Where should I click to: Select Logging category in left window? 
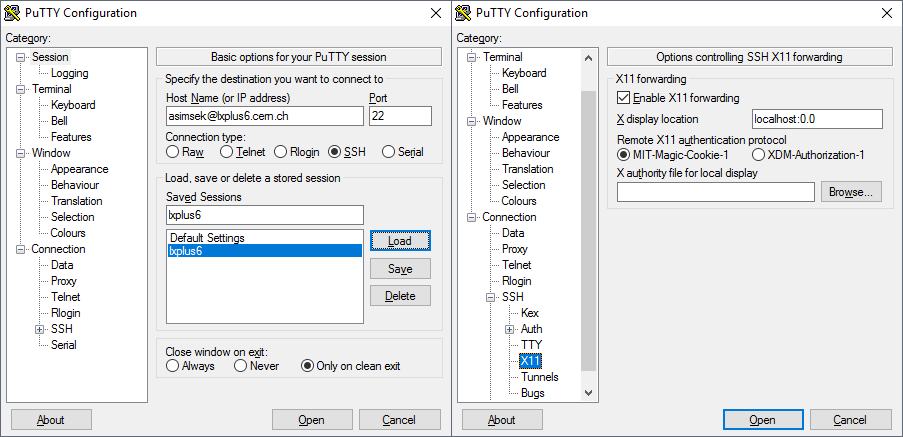[x=70, y=73]
